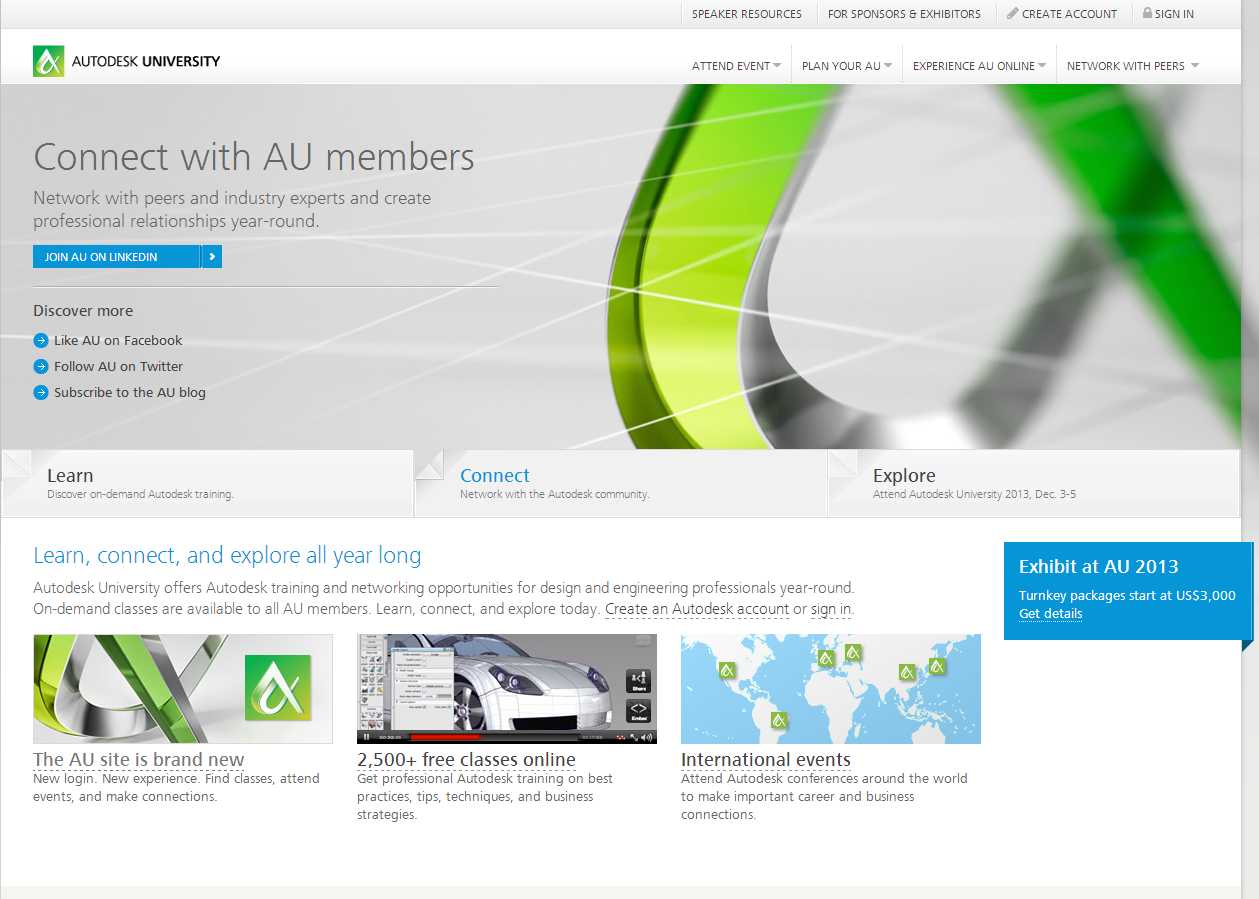Click the red video progress bar
The image size is (1259, 899).
click(x=445, y=738)
